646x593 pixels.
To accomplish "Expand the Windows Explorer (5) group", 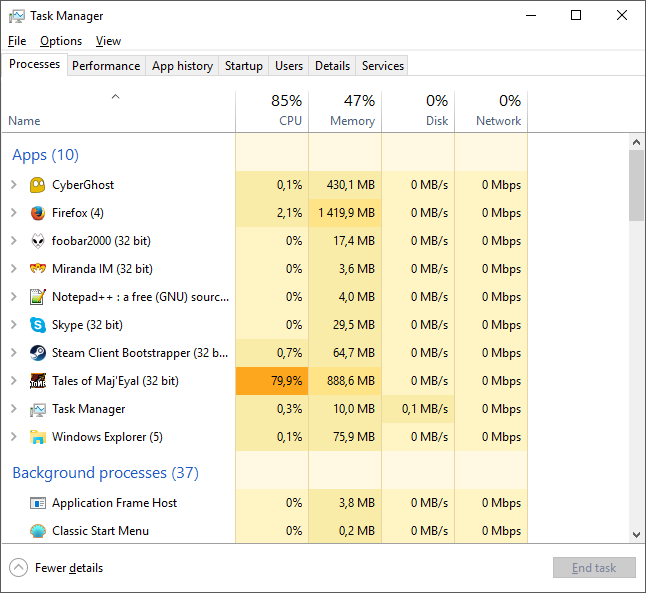I will point(13,437).
